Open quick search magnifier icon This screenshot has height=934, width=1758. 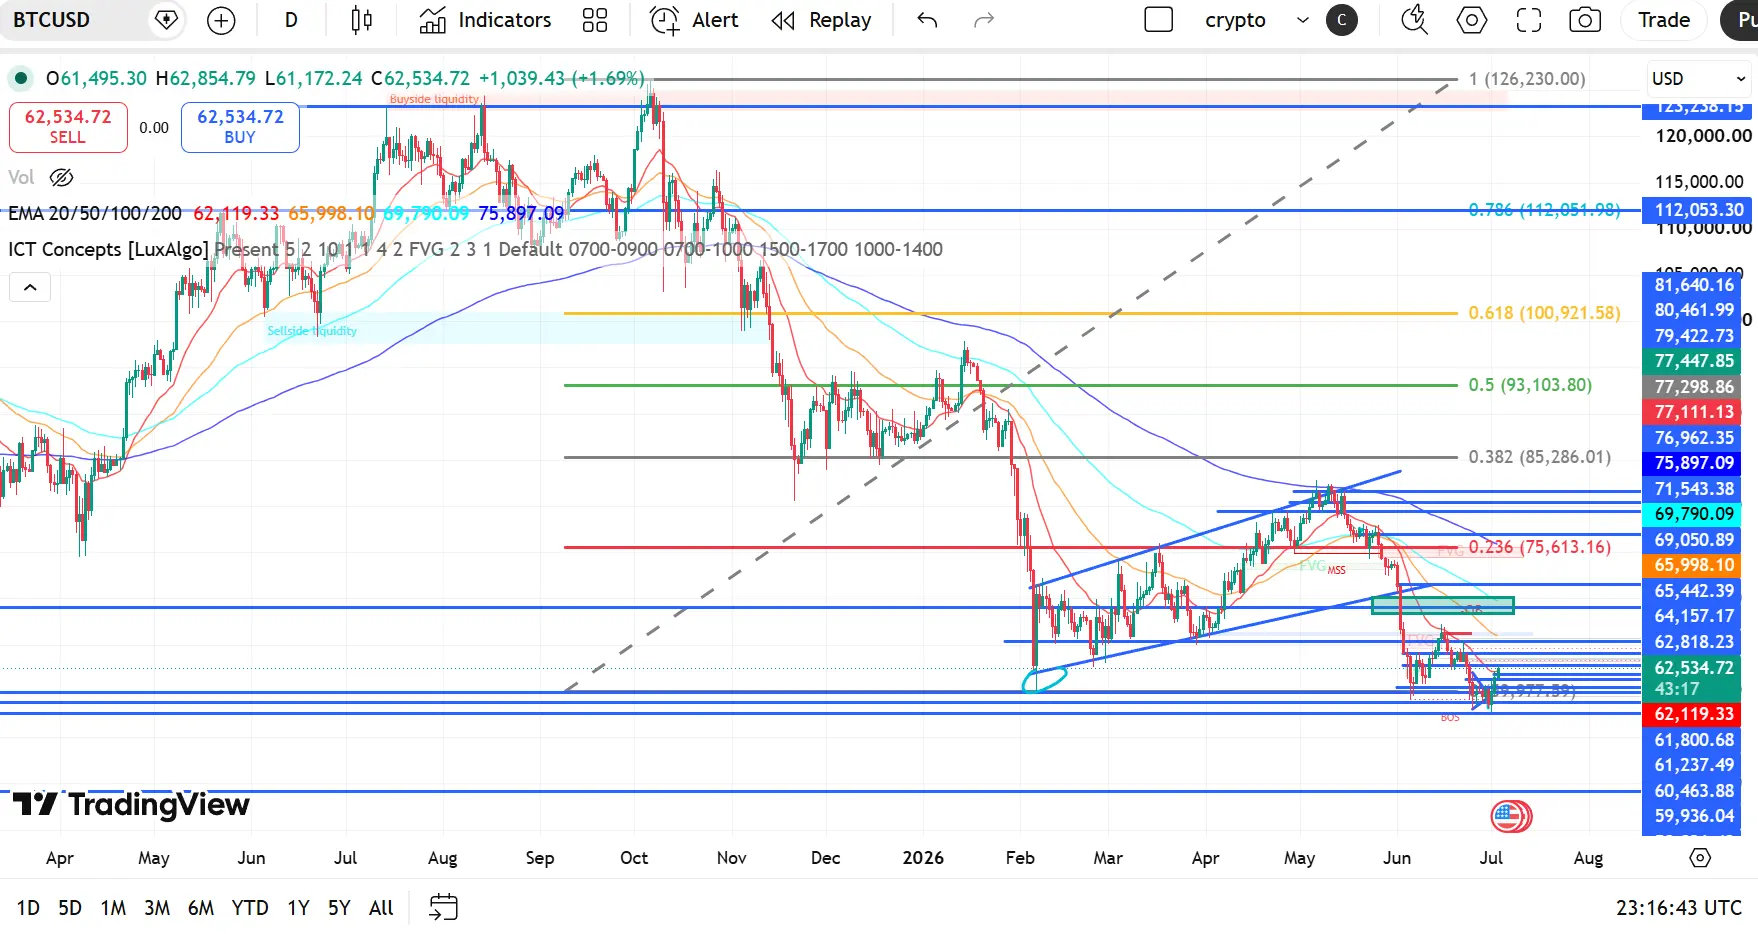tap(1414, 20)
